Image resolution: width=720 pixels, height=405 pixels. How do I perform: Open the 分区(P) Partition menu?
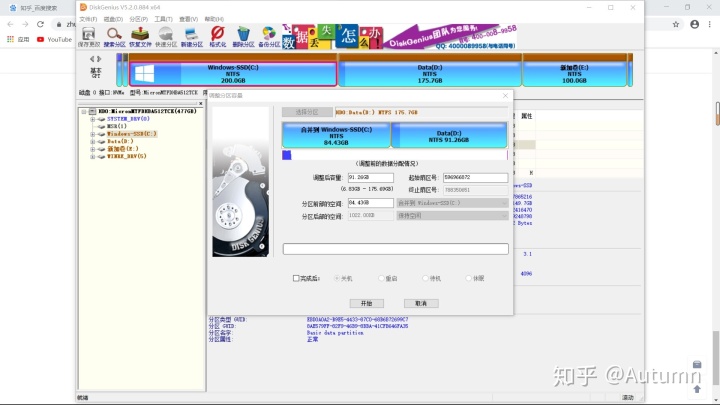[x=138, y=19]
